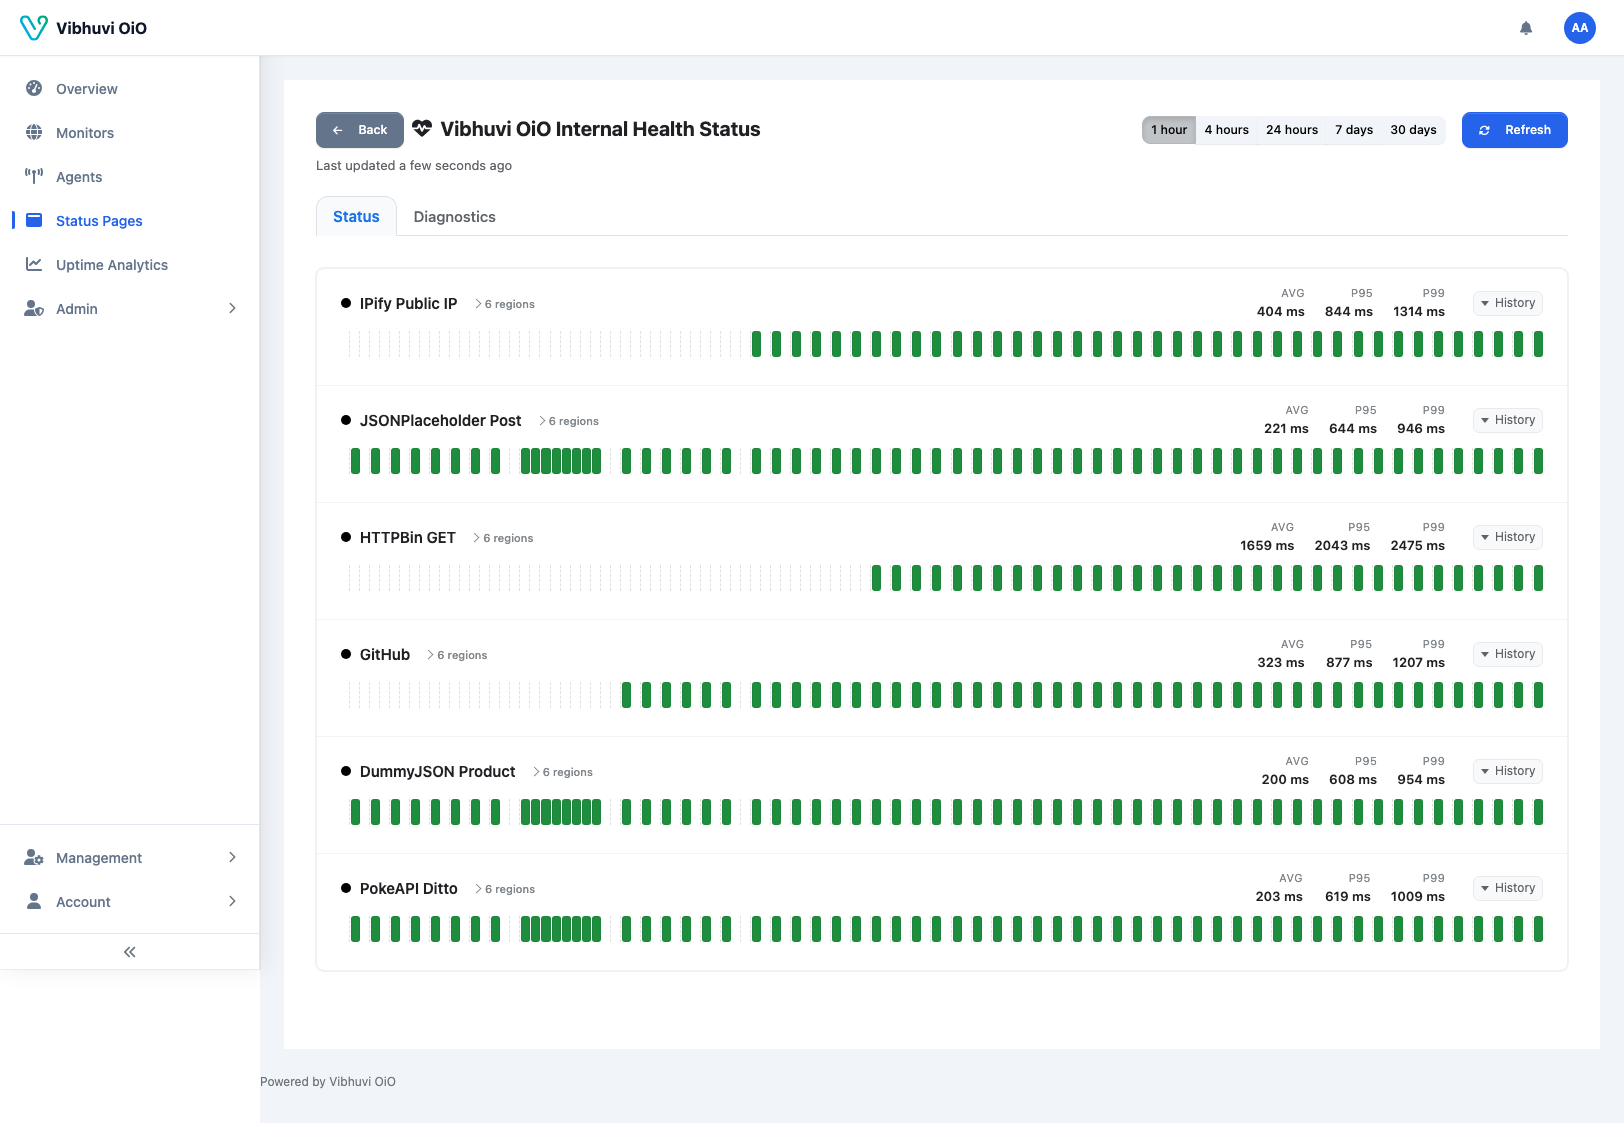Click the status dot for HTTPBin GET

[346, 537]
